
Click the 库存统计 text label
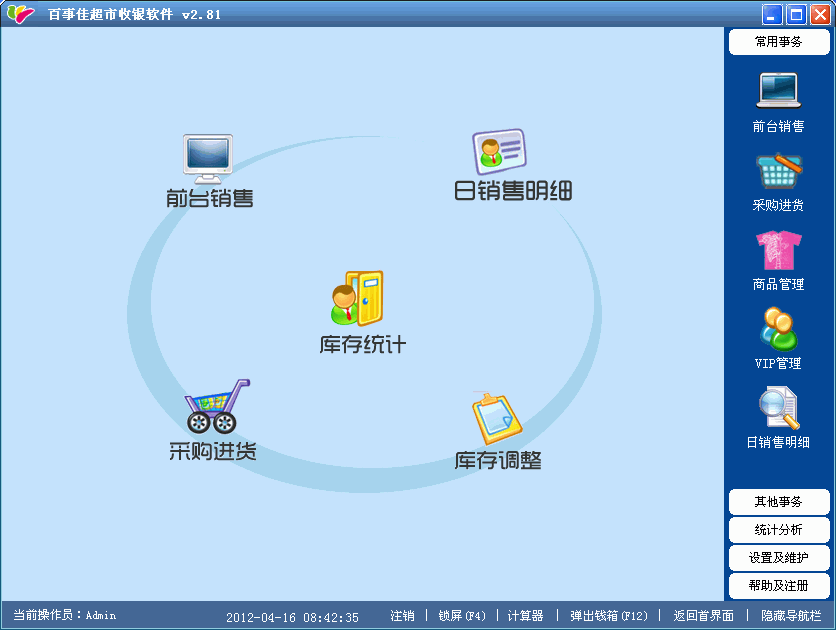(363, 344)
